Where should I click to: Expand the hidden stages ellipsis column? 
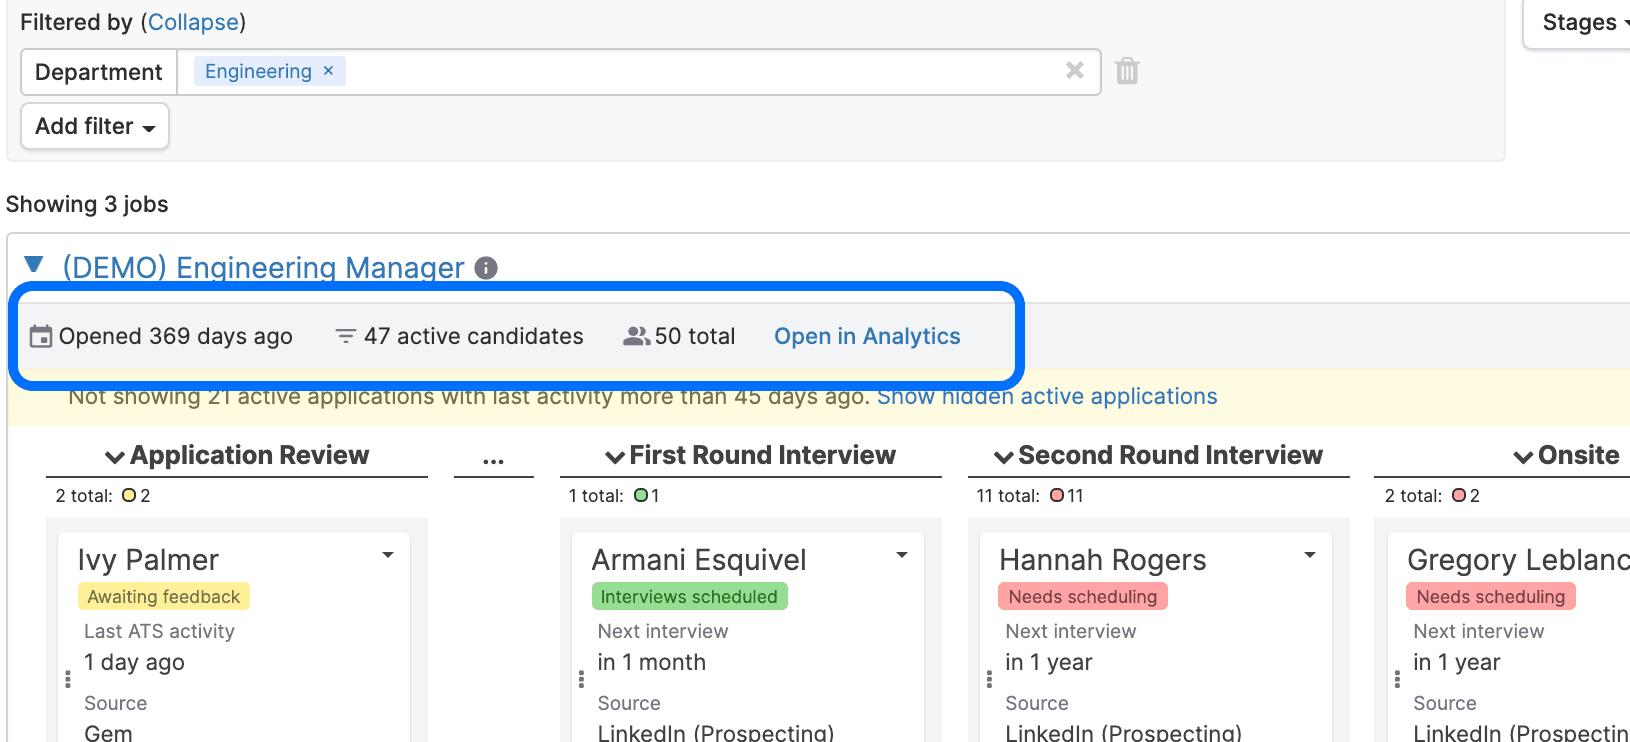coord(493,458)
